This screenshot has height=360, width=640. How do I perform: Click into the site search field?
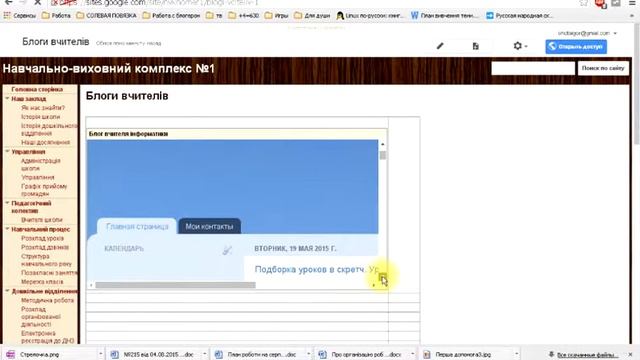coord(533,68)
